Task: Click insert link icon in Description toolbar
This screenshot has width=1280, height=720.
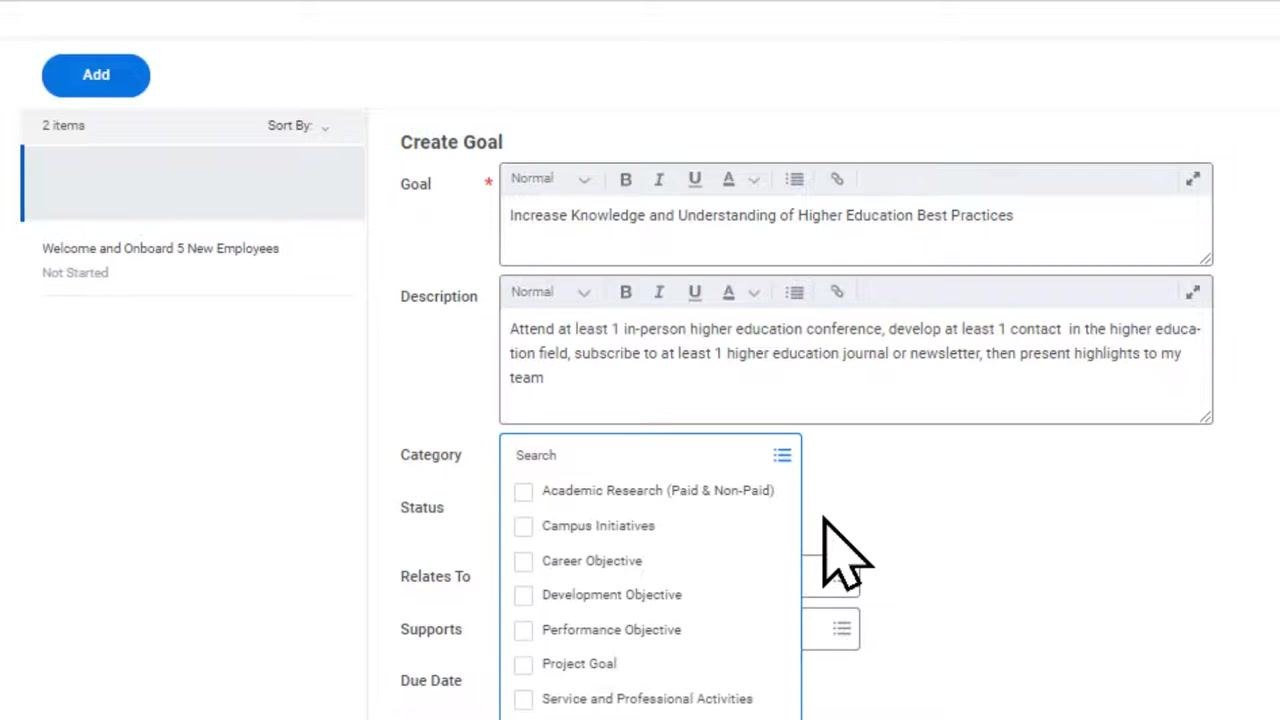Action: click(x=837, y=292)
